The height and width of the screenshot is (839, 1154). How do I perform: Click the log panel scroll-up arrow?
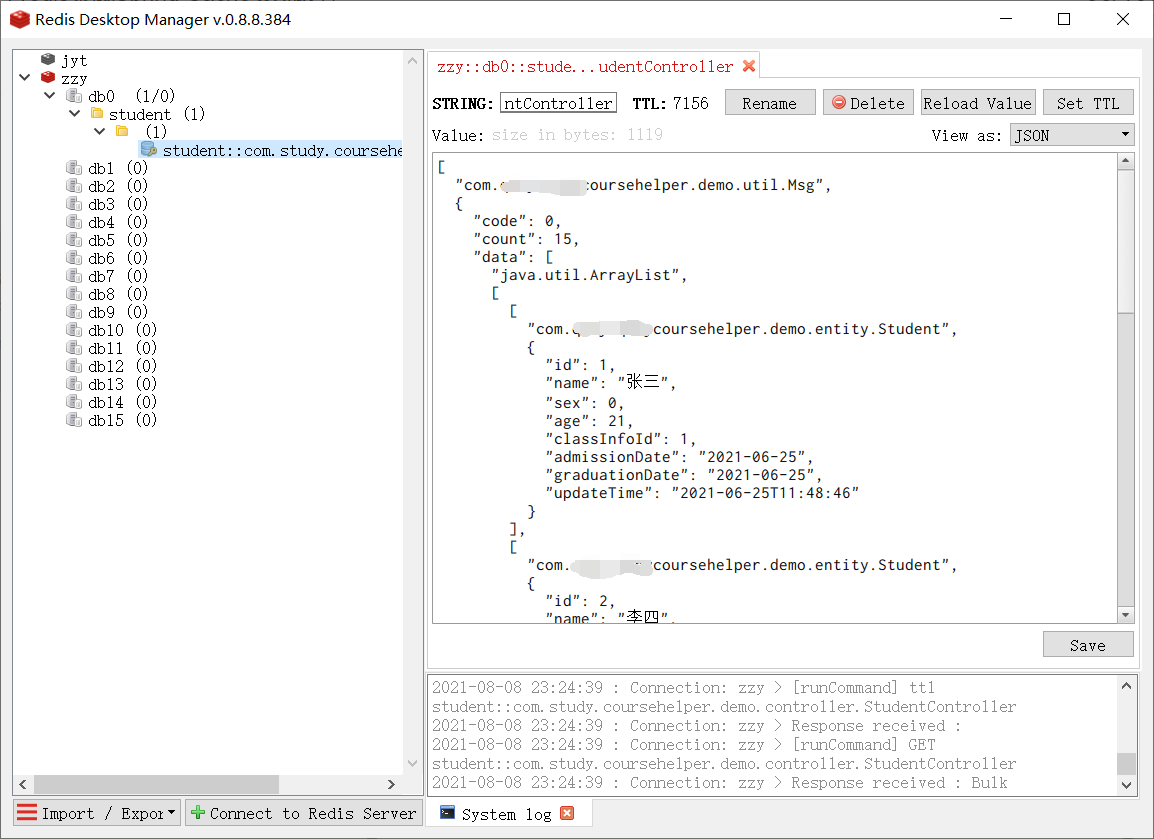click(1126, 685)
